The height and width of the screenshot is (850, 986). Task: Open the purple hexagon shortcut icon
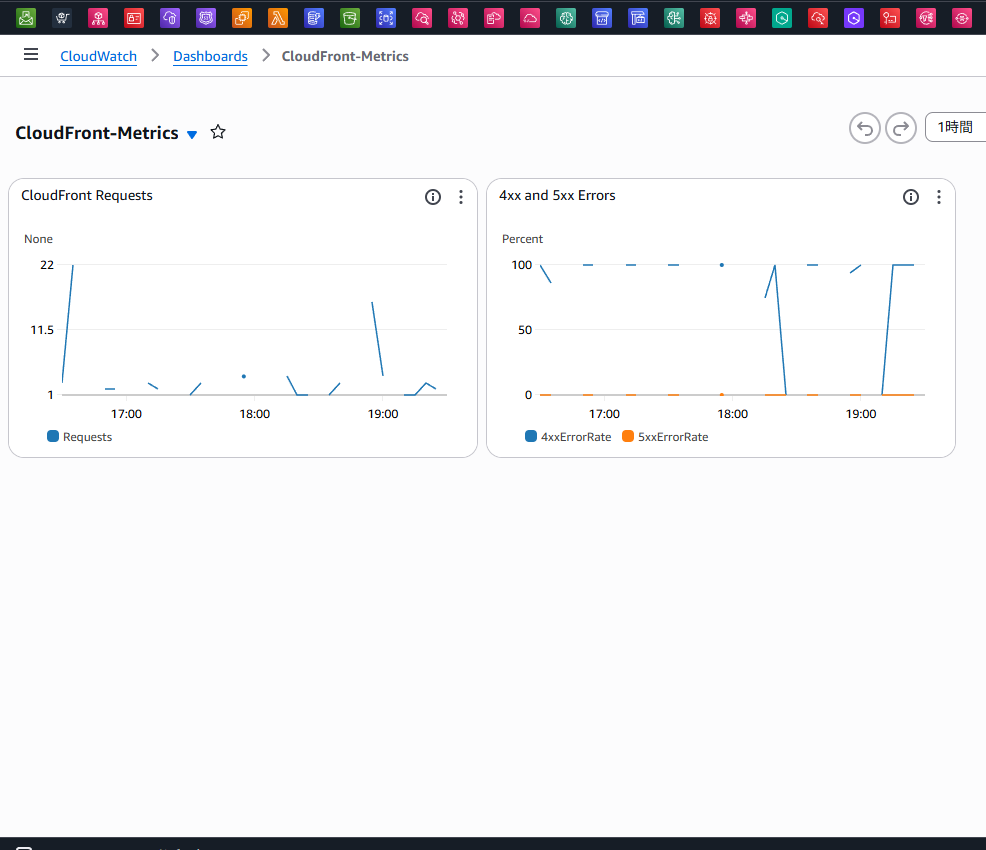[x=854, y=18]
